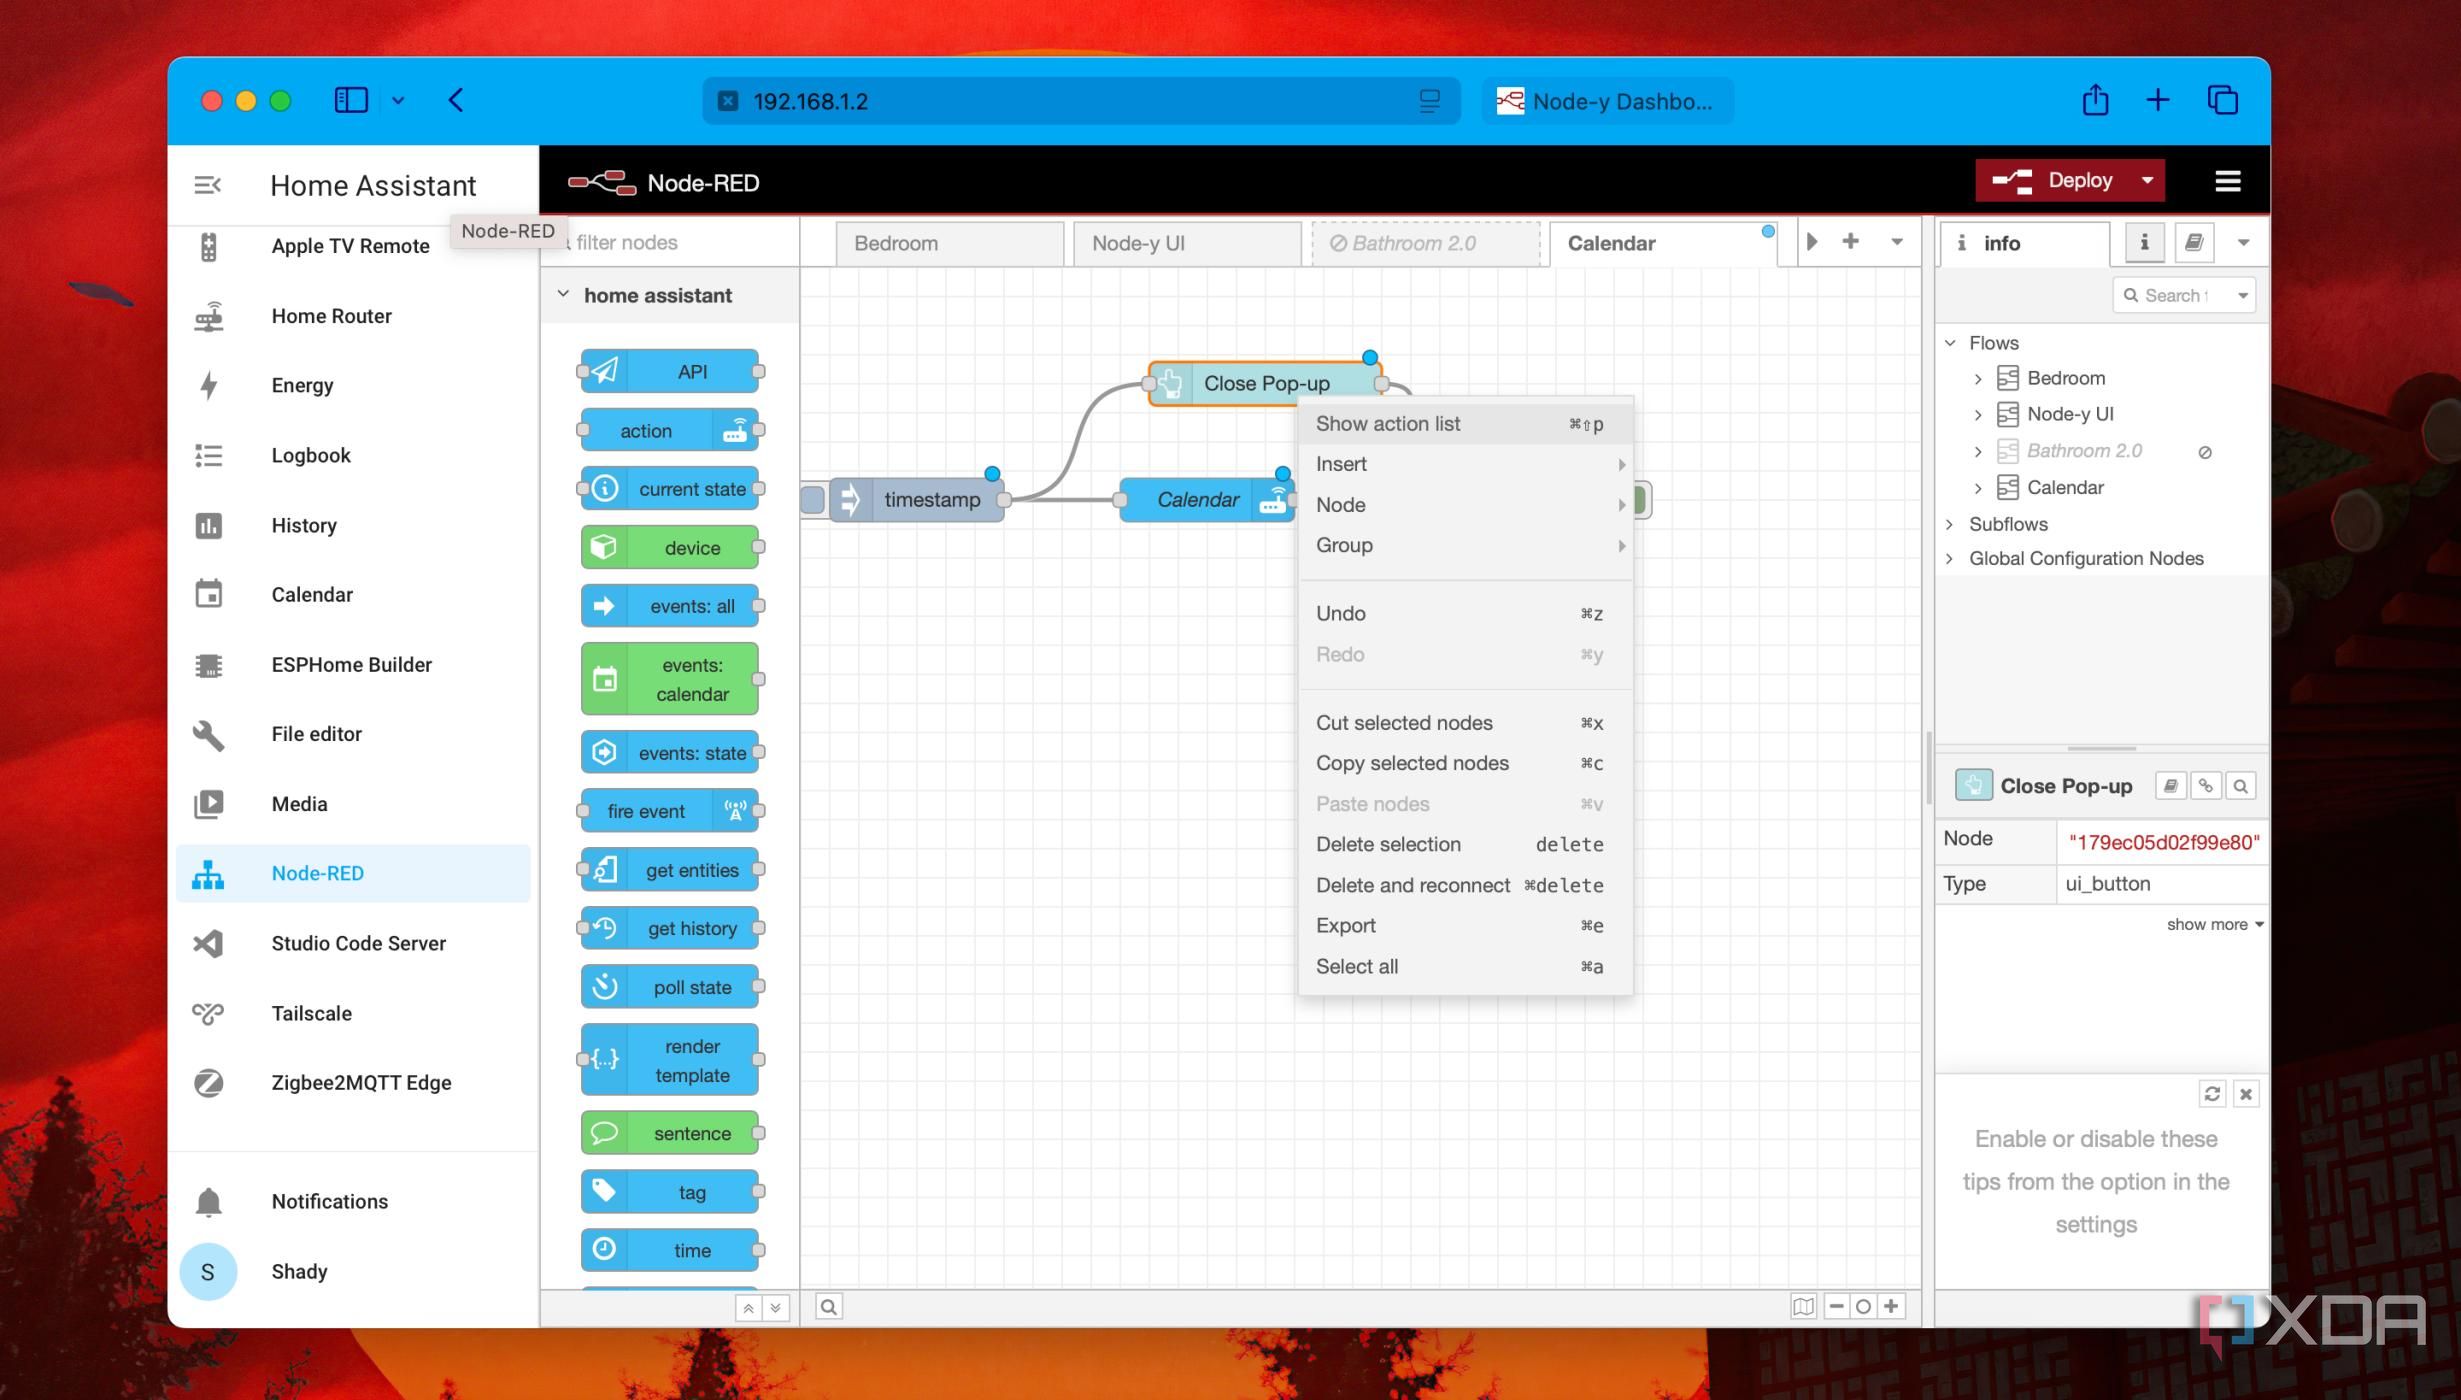This screenshot has width=2461, height=1400.
Task: Zoom out using the canvas minus icon
Action: click(1836, 1306)
